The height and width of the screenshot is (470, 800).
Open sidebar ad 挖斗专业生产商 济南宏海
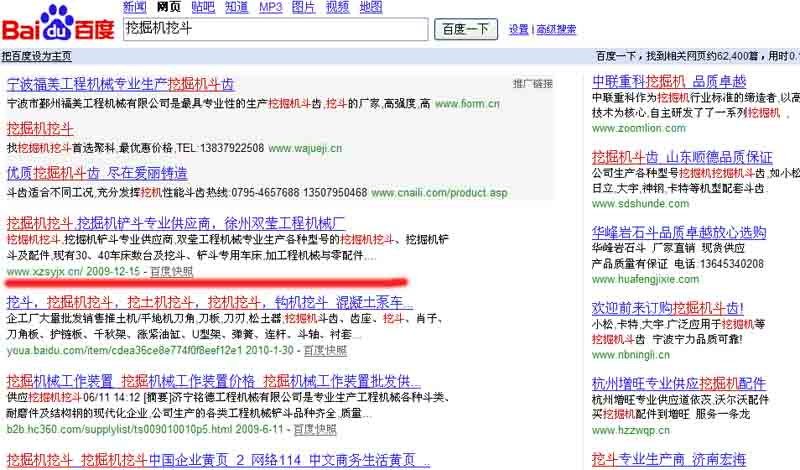[x=669, y=459]
